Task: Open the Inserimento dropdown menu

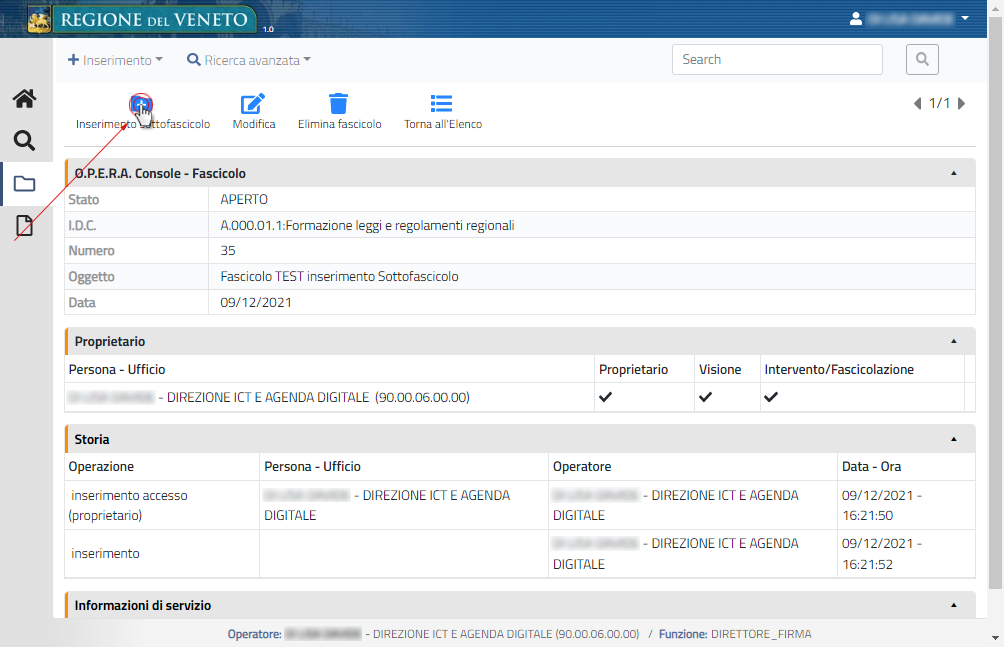Action: point(115,60)
